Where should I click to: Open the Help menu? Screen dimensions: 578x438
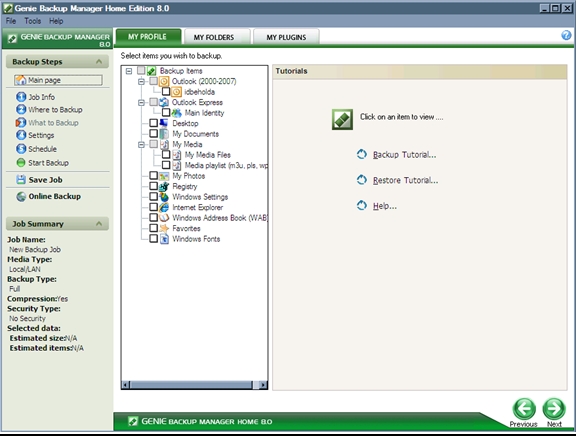tap(56, 21)
